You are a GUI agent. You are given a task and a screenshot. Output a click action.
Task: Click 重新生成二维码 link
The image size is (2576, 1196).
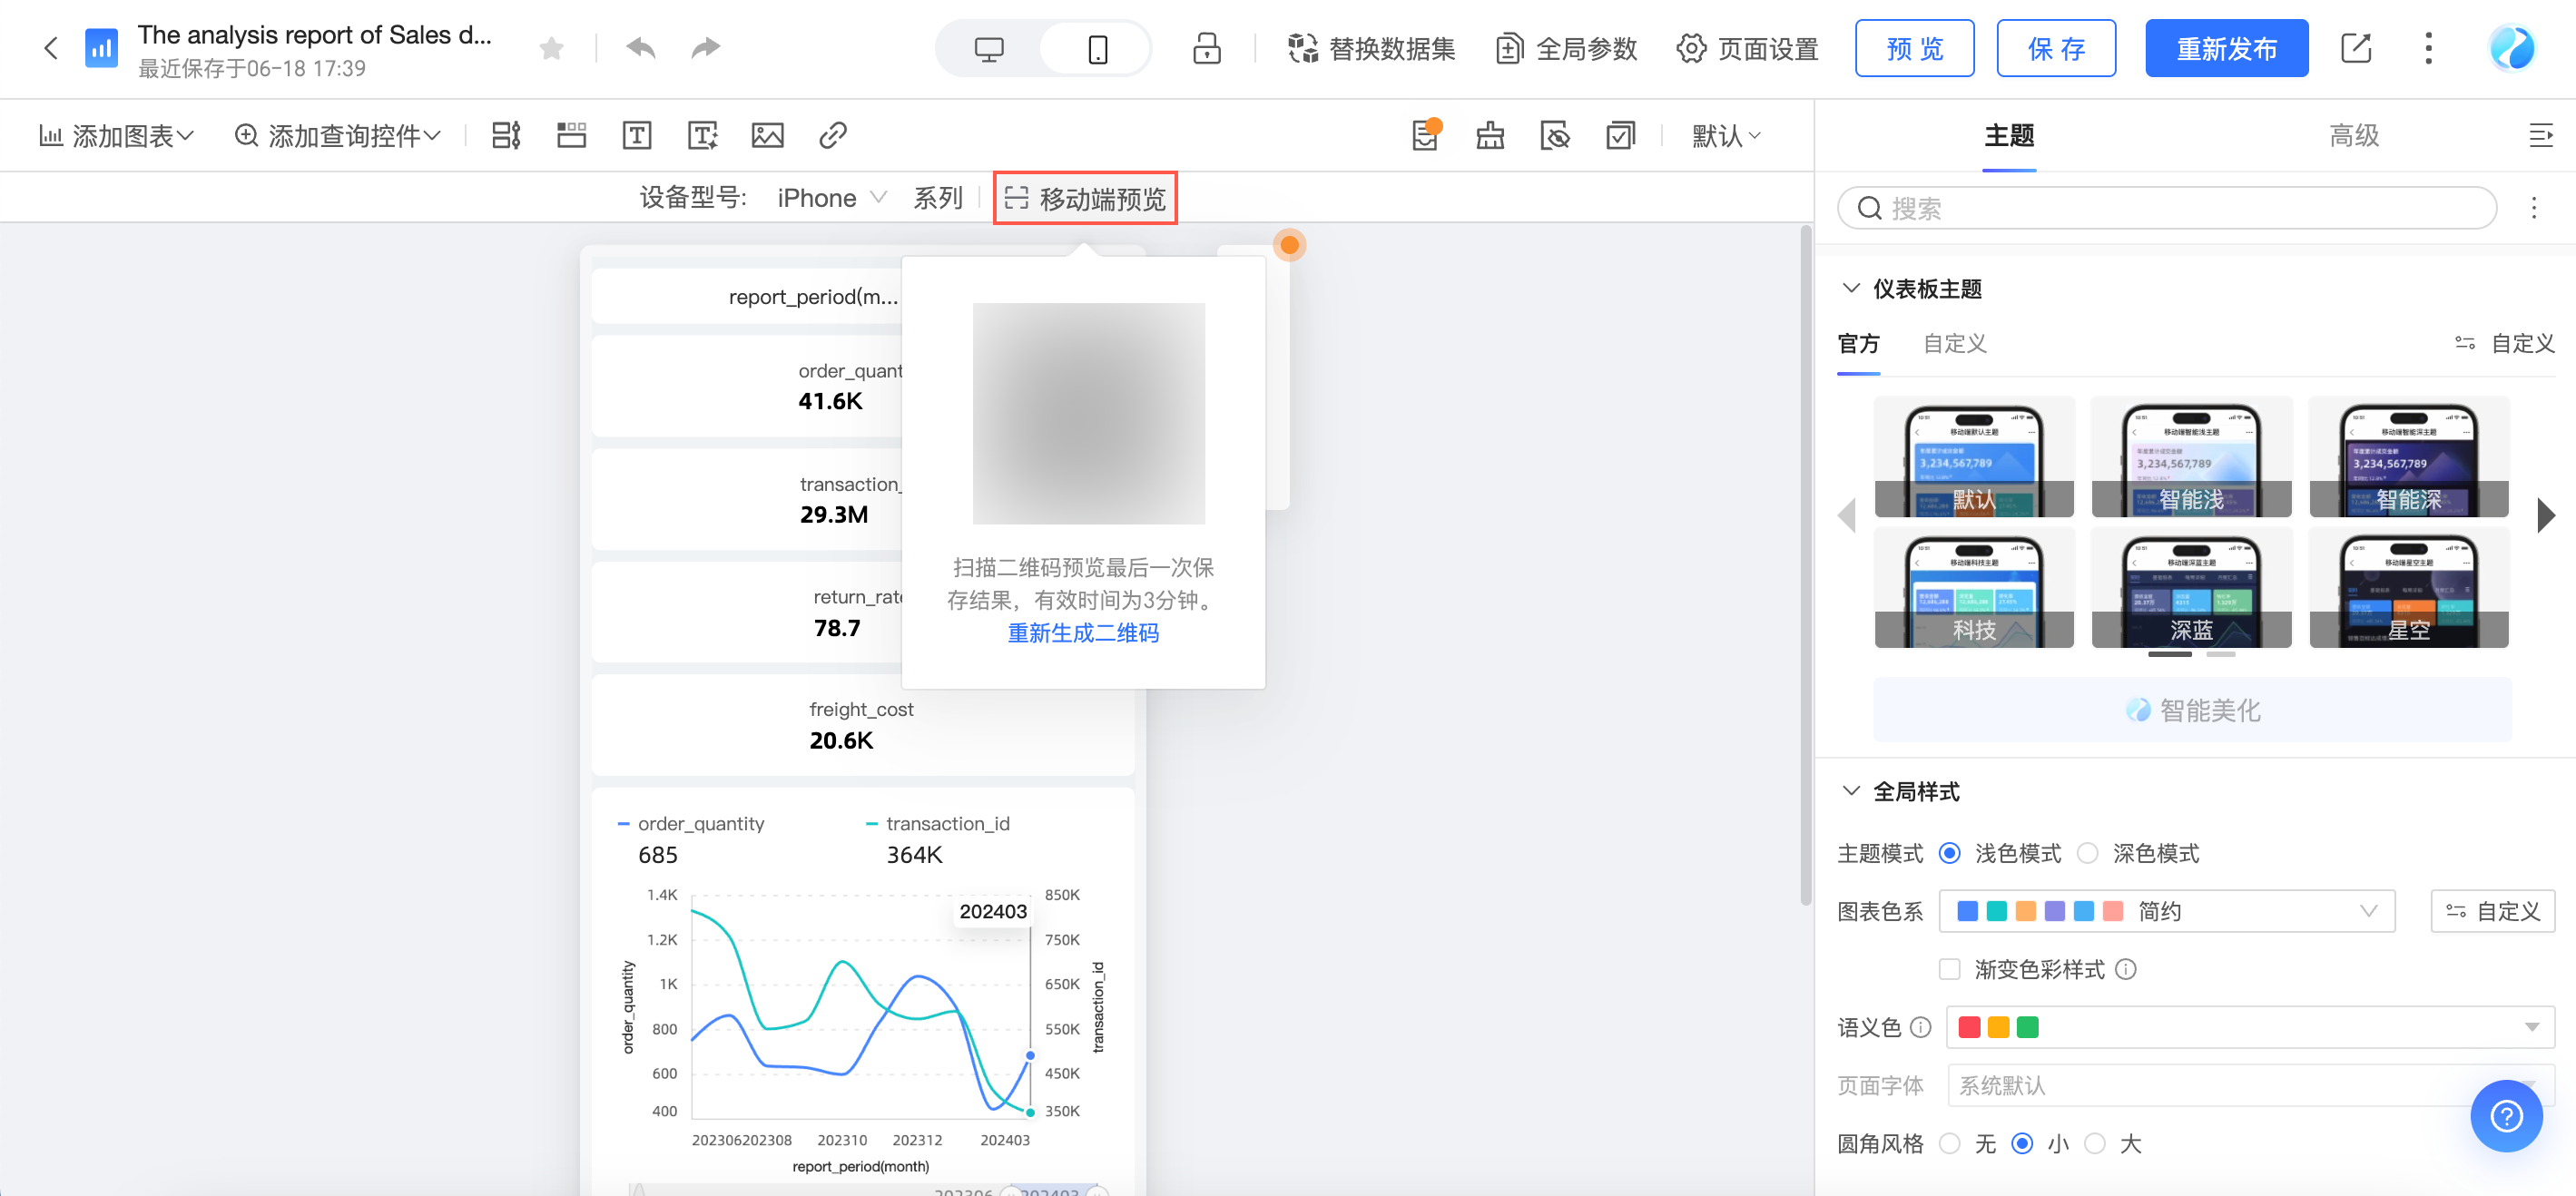pos(1083,633)
